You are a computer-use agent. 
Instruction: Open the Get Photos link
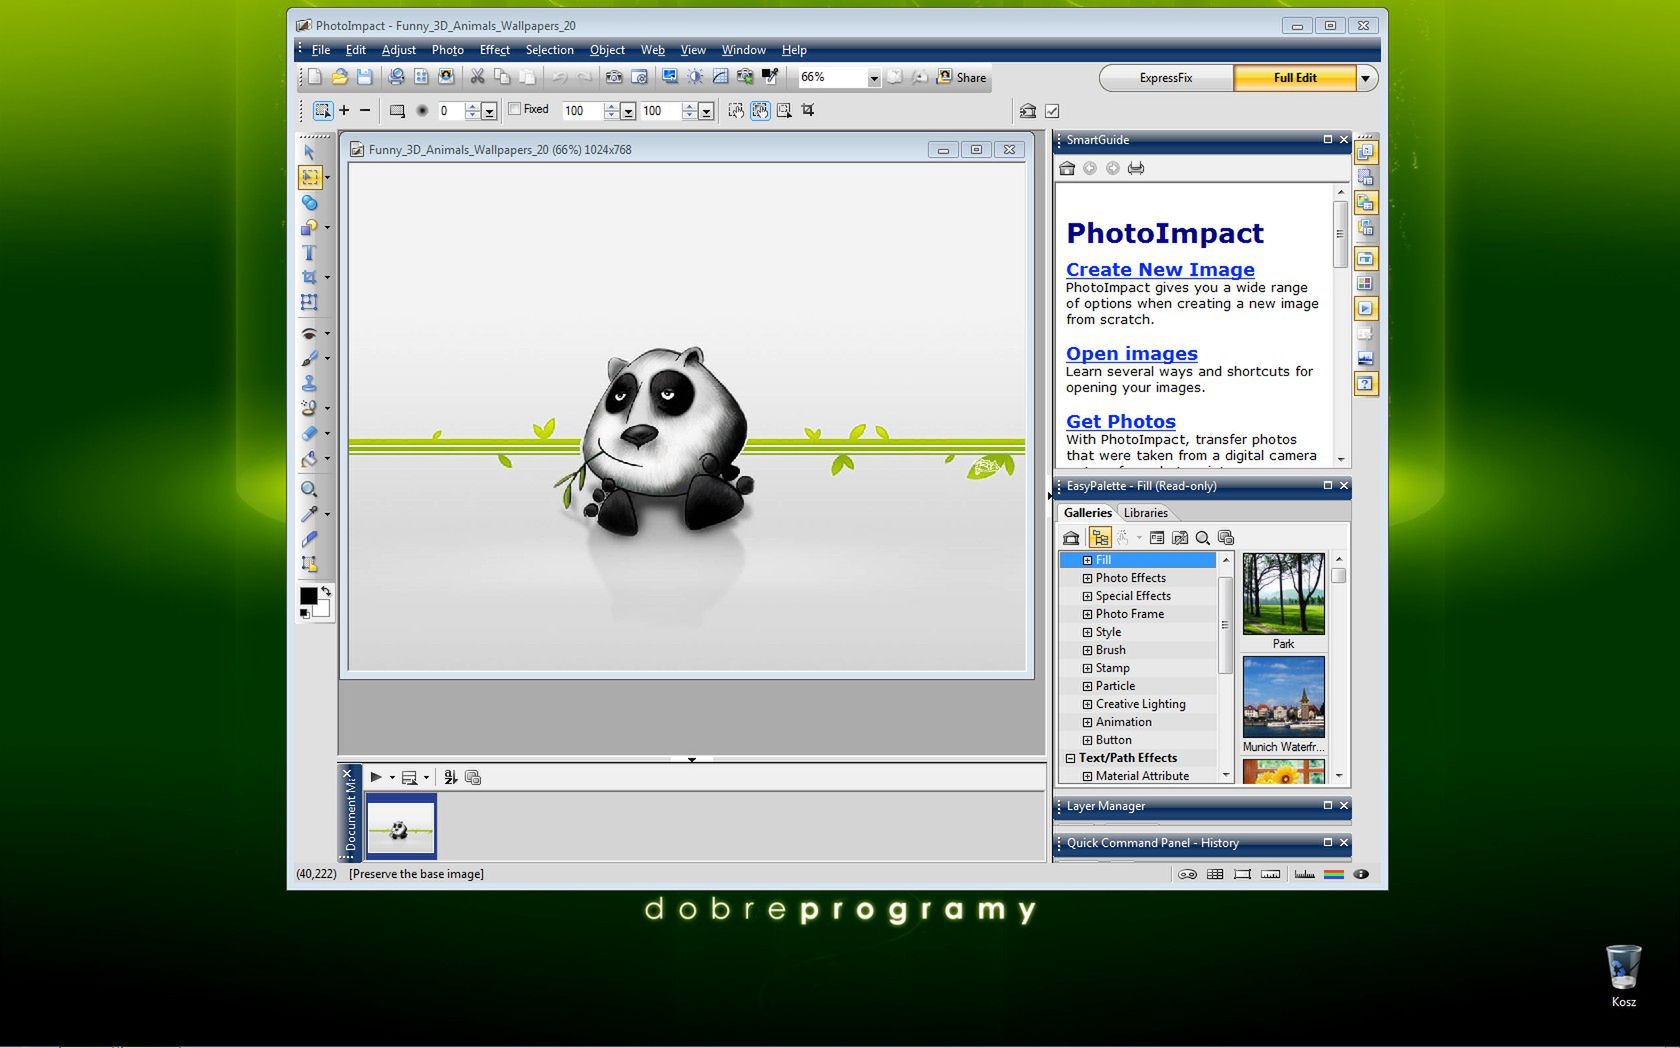(x=1120, y=421)
